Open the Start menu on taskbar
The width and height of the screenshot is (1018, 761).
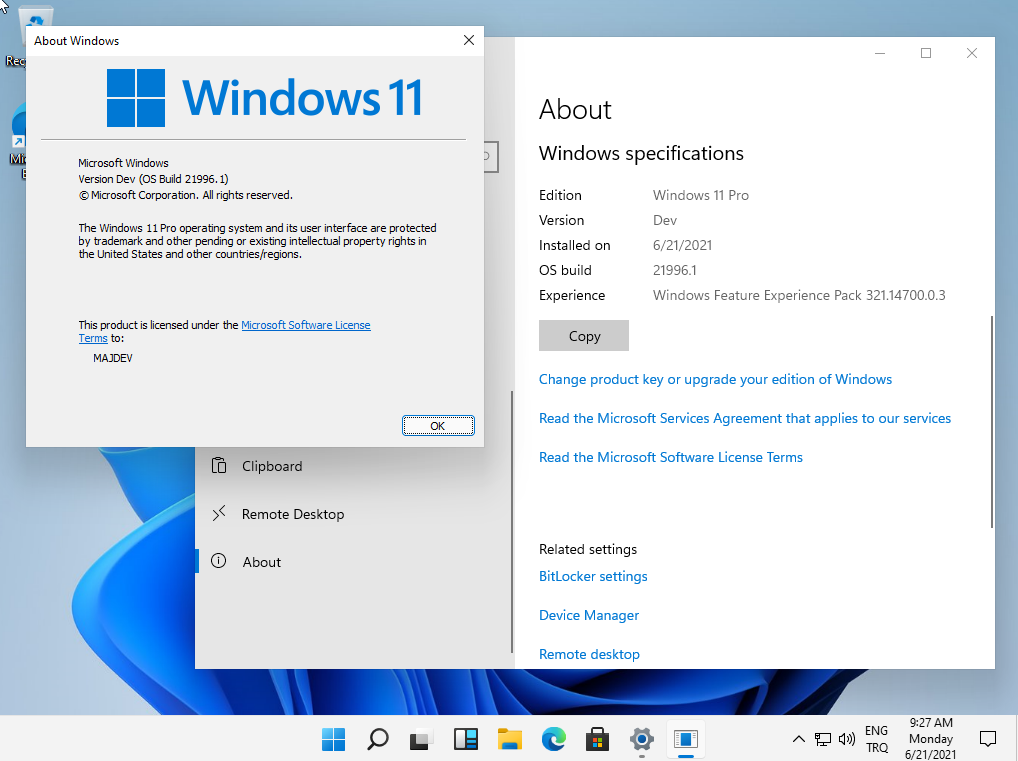coord(334,739)
